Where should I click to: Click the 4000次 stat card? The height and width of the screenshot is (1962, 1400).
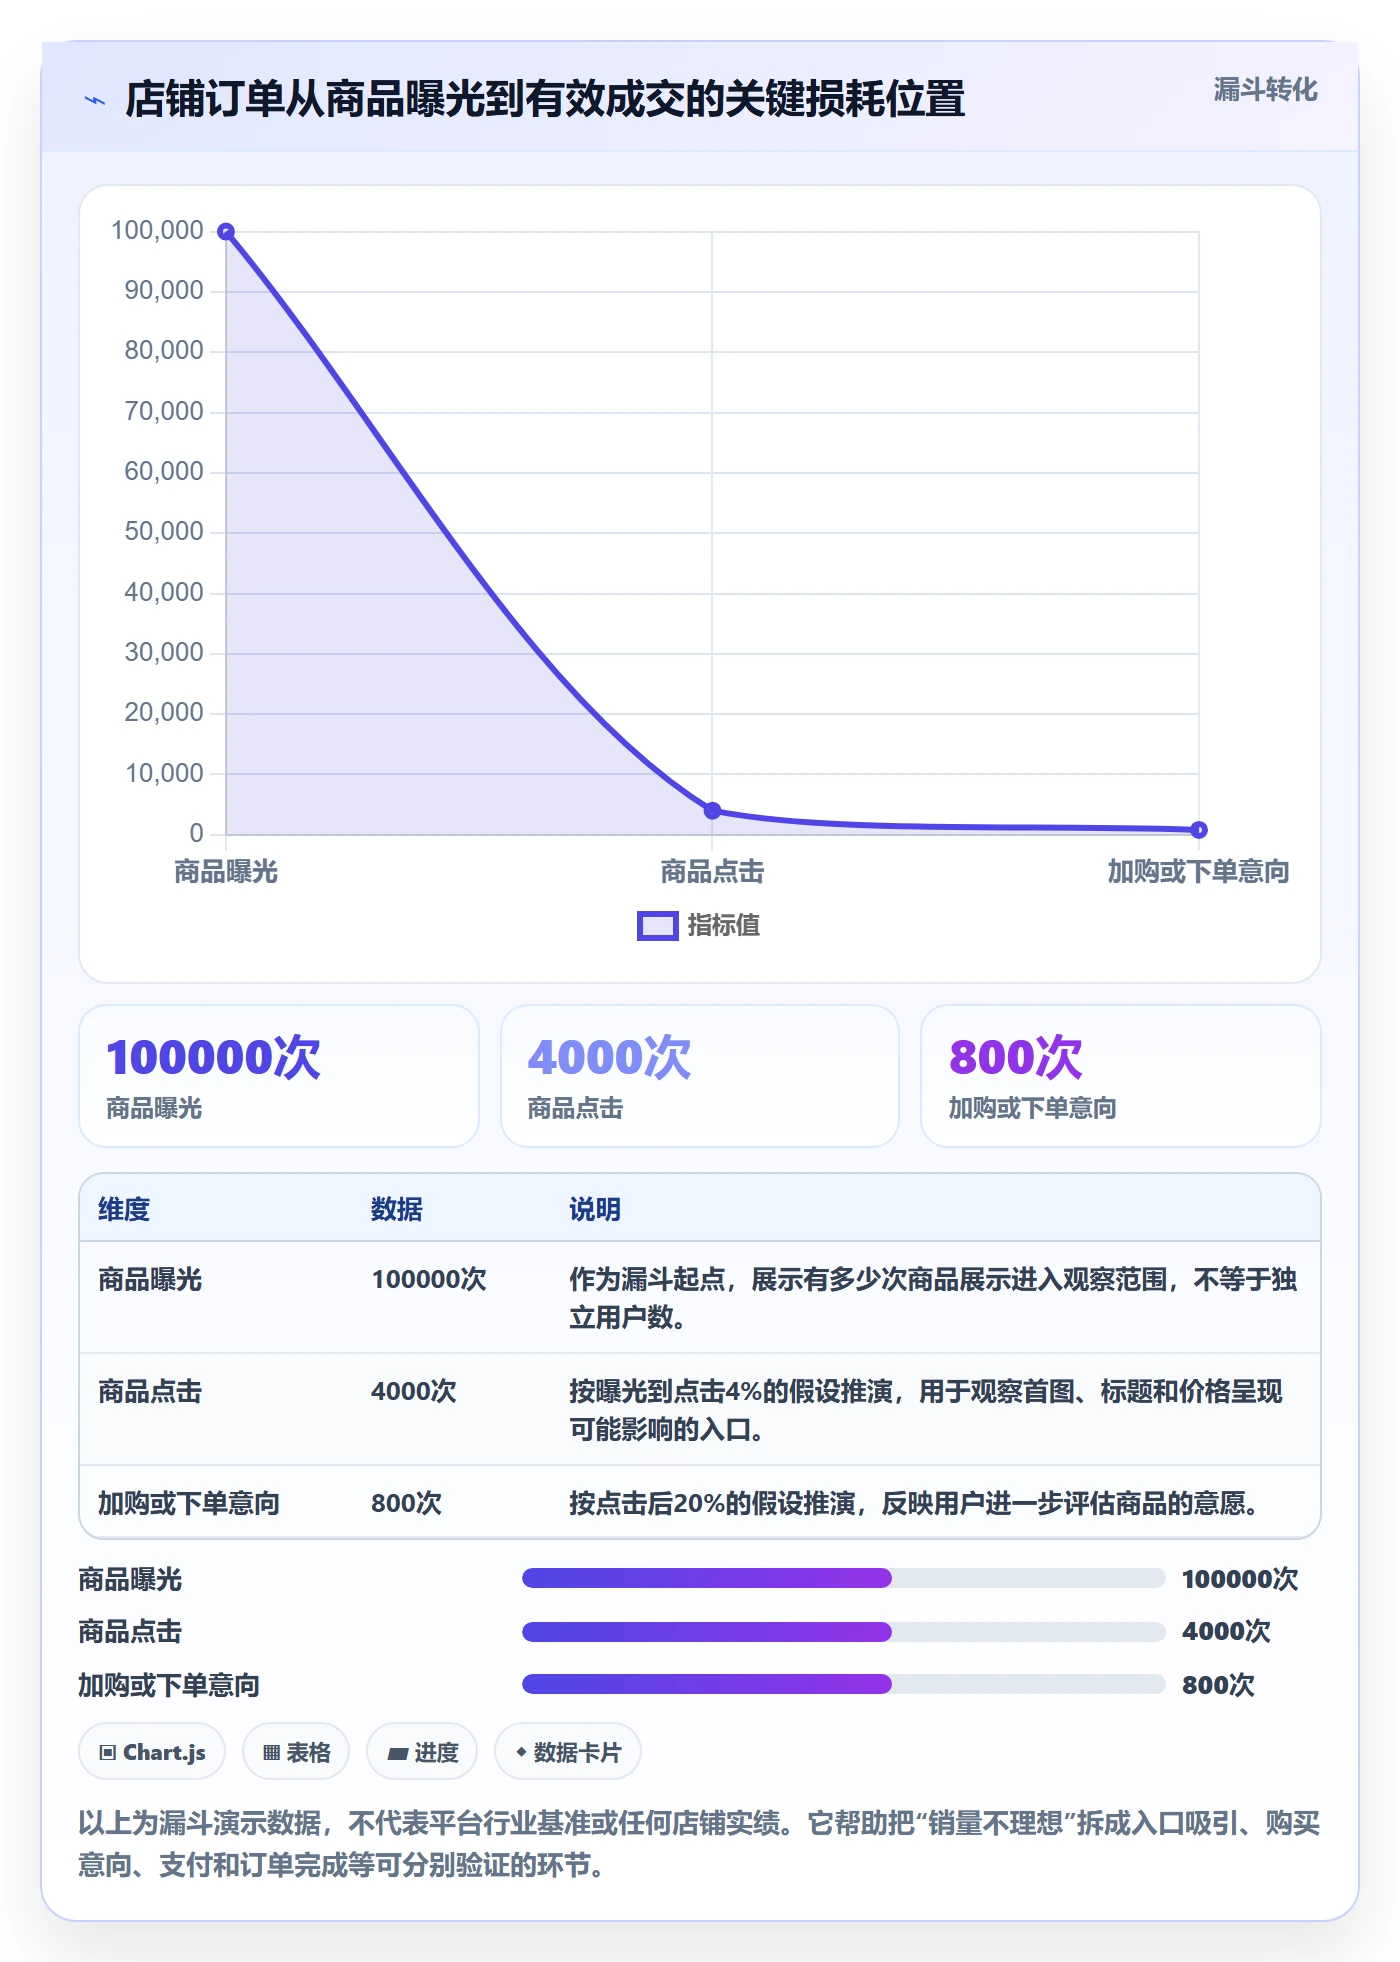700,1076
